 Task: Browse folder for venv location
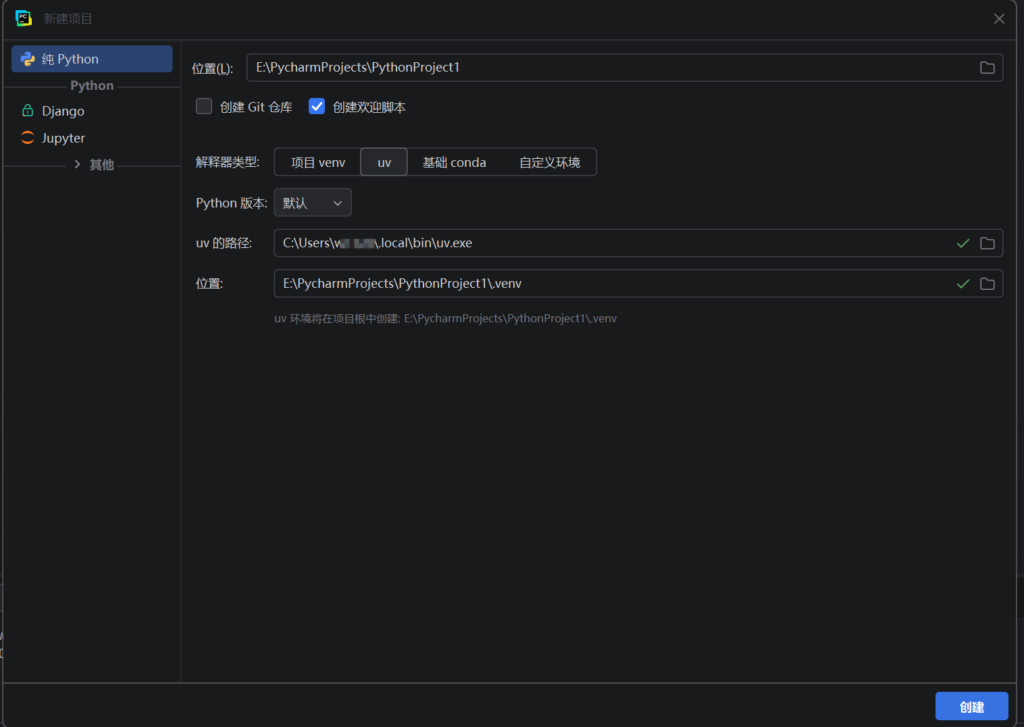(987, 284)
